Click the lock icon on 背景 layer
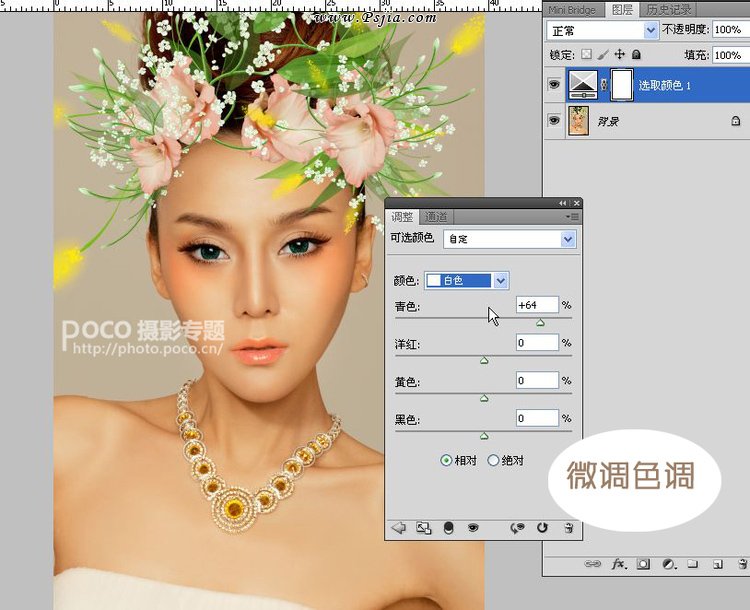The image size is (750, 610). (736, 121)
